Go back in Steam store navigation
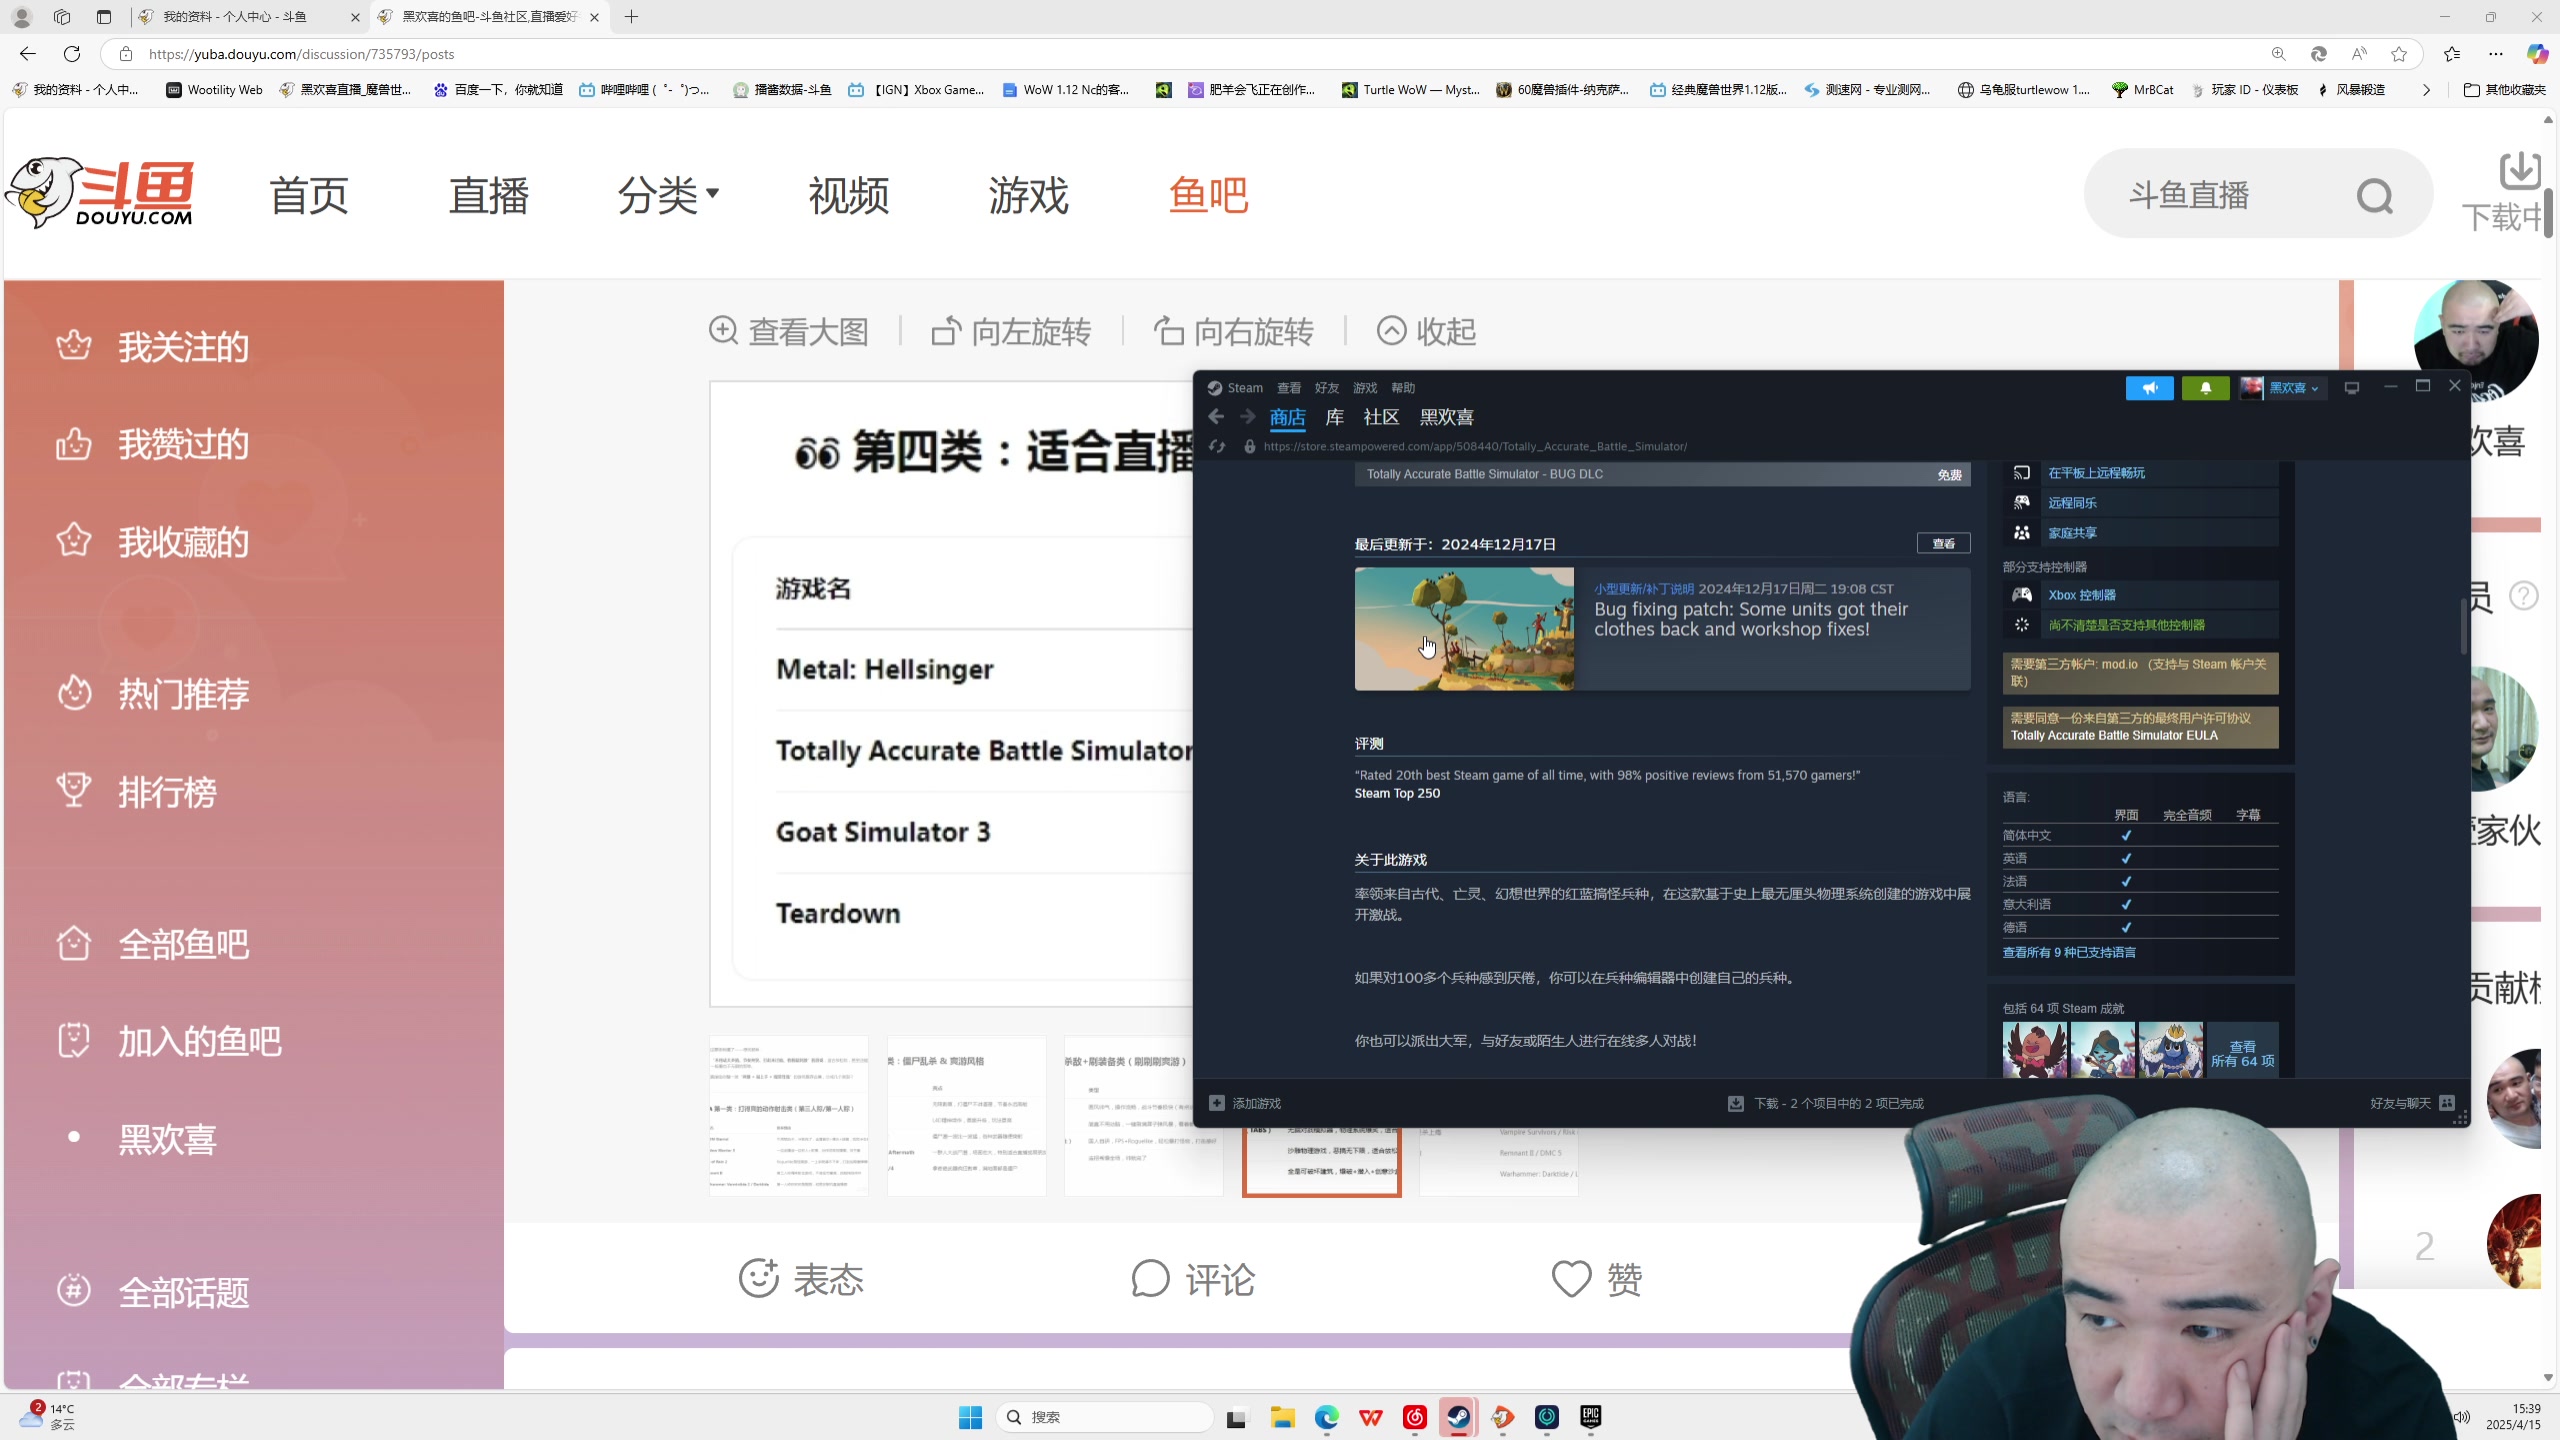Viewport: 2560px width, 1440px height. (1216, 417)
